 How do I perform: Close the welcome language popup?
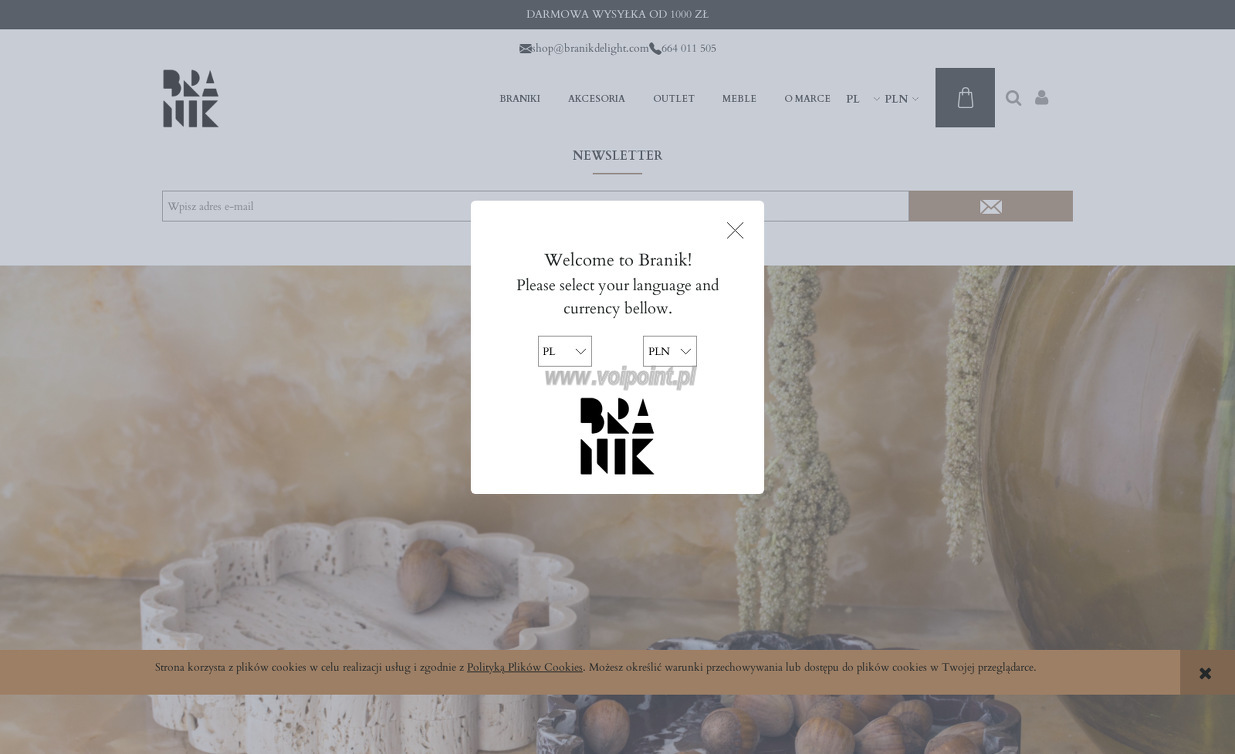(x=735, y=230)
